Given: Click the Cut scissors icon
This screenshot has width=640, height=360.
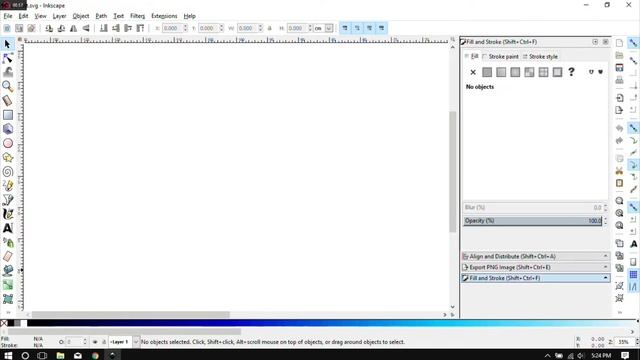Looking at the screenshot, I should (x=620, y=171).
